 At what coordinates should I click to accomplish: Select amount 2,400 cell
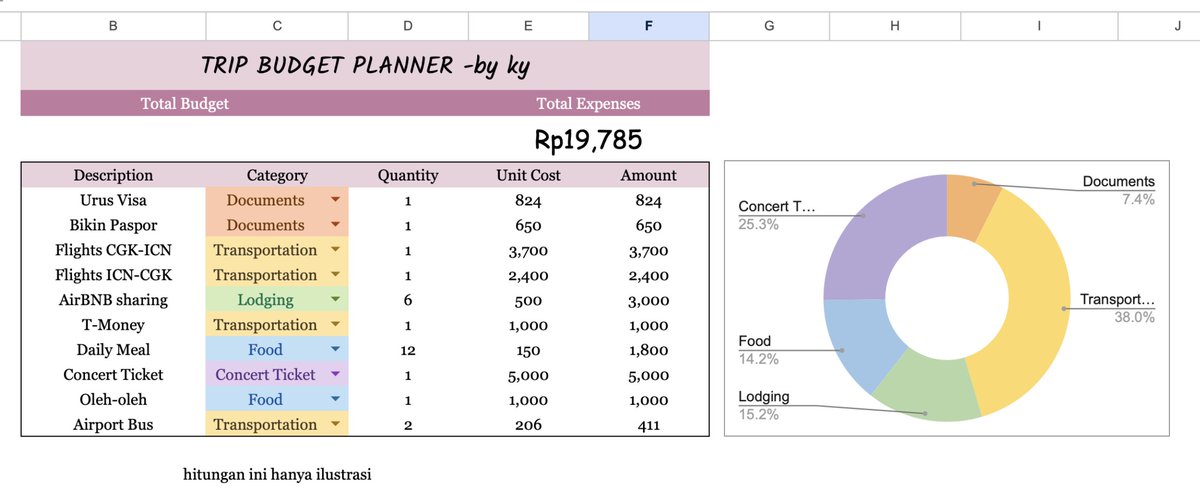tap(648, 275)
